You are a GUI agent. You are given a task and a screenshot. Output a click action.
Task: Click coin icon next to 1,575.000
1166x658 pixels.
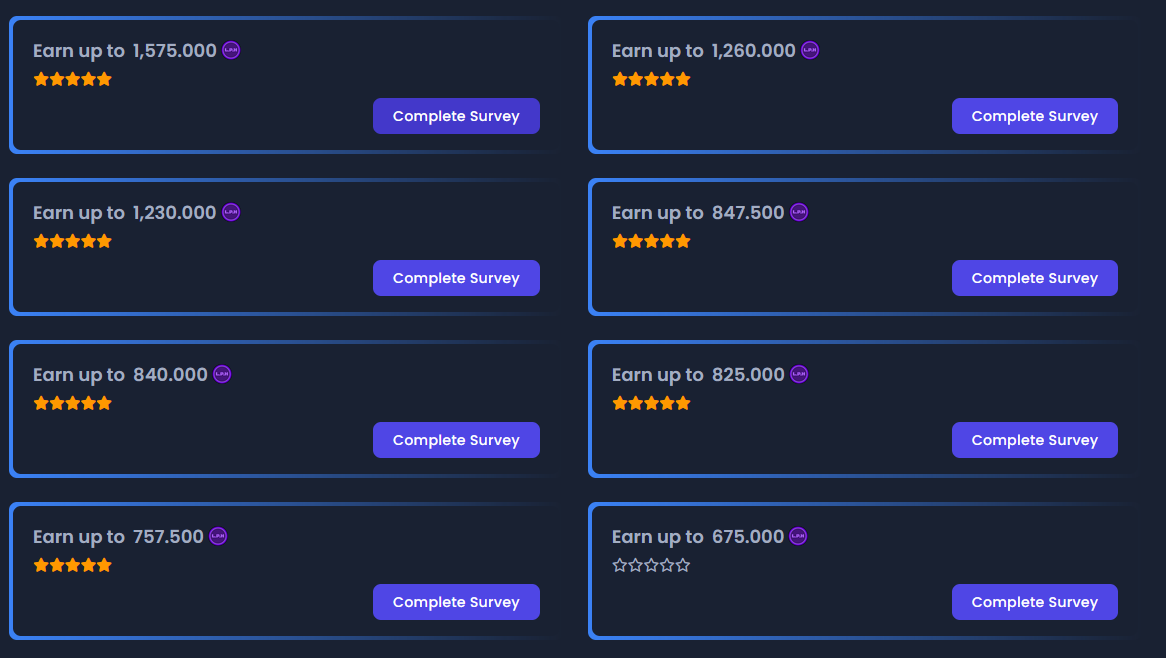click(231, 50)
